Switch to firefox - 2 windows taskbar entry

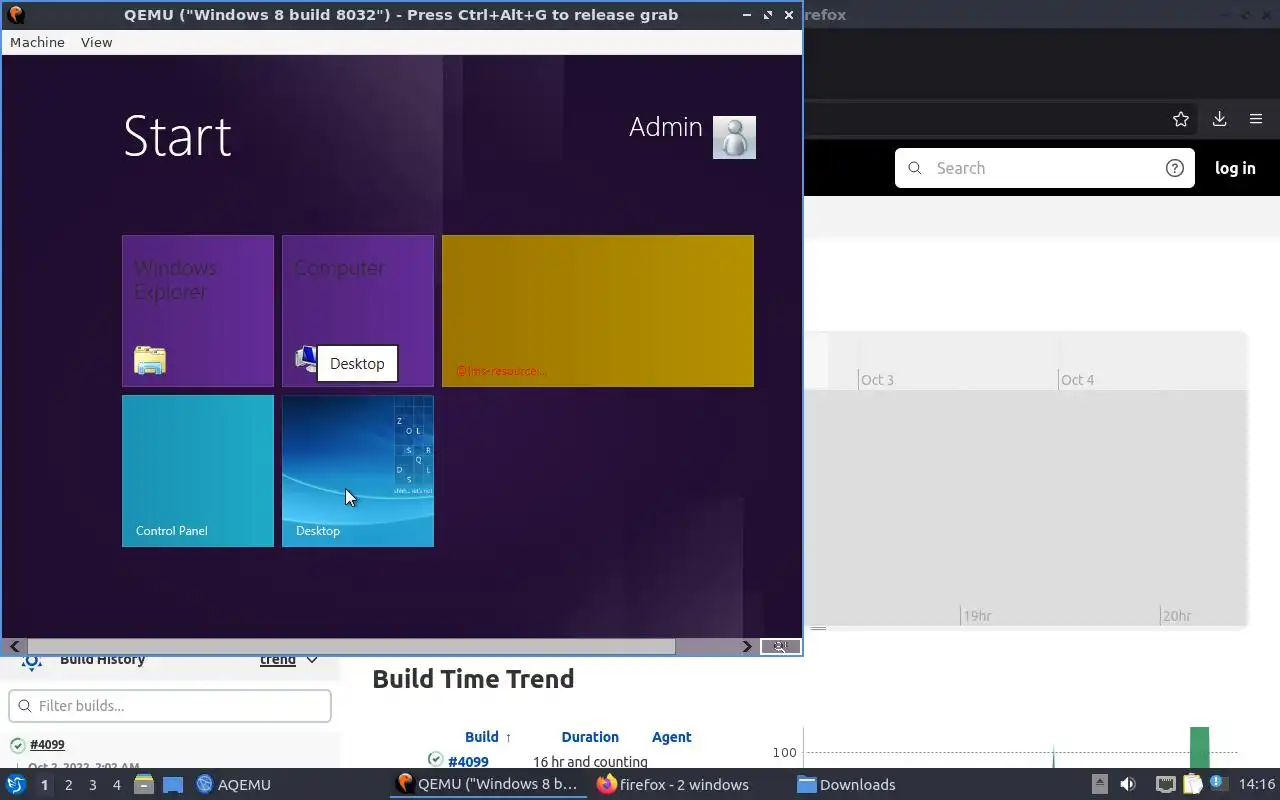click(672, 784)
